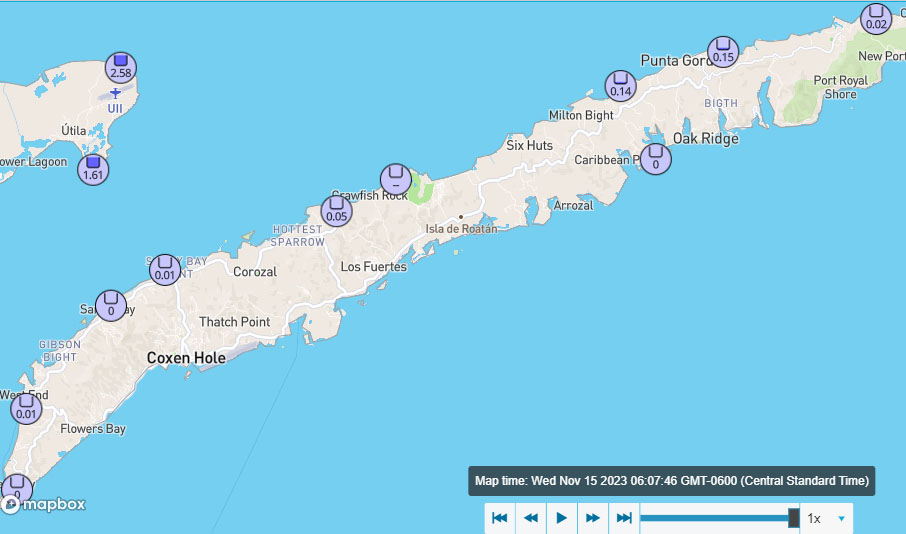Jump to last frame of animation
The height and width of the screenshot is (534, 906).
pyautogui.click(x=624, y=518)
